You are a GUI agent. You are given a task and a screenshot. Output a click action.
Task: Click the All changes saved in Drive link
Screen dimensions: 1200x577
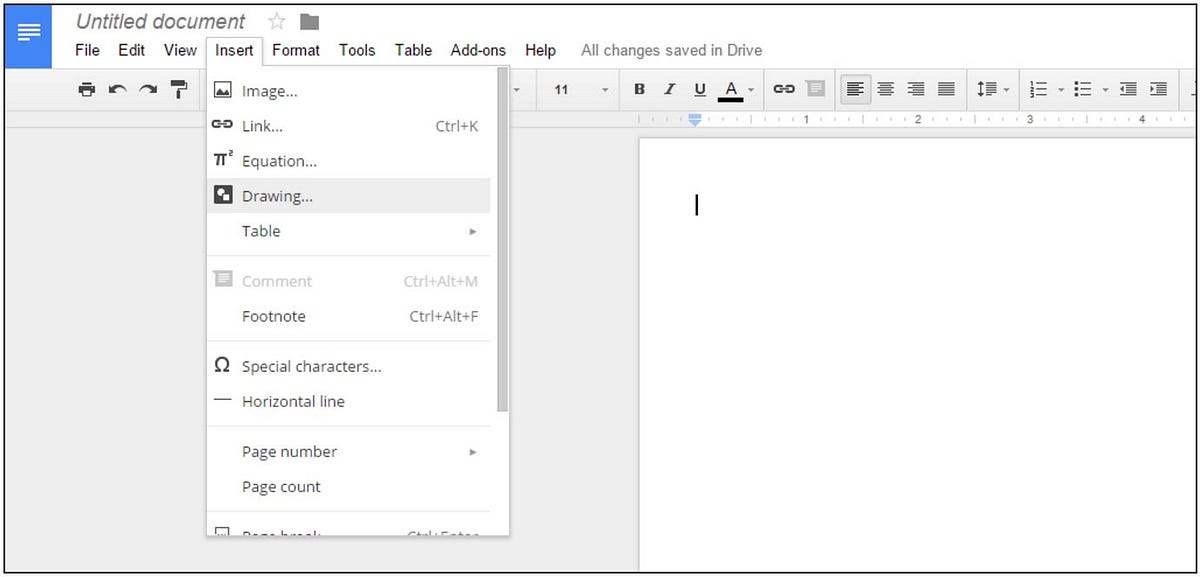(x=671, y=49)
